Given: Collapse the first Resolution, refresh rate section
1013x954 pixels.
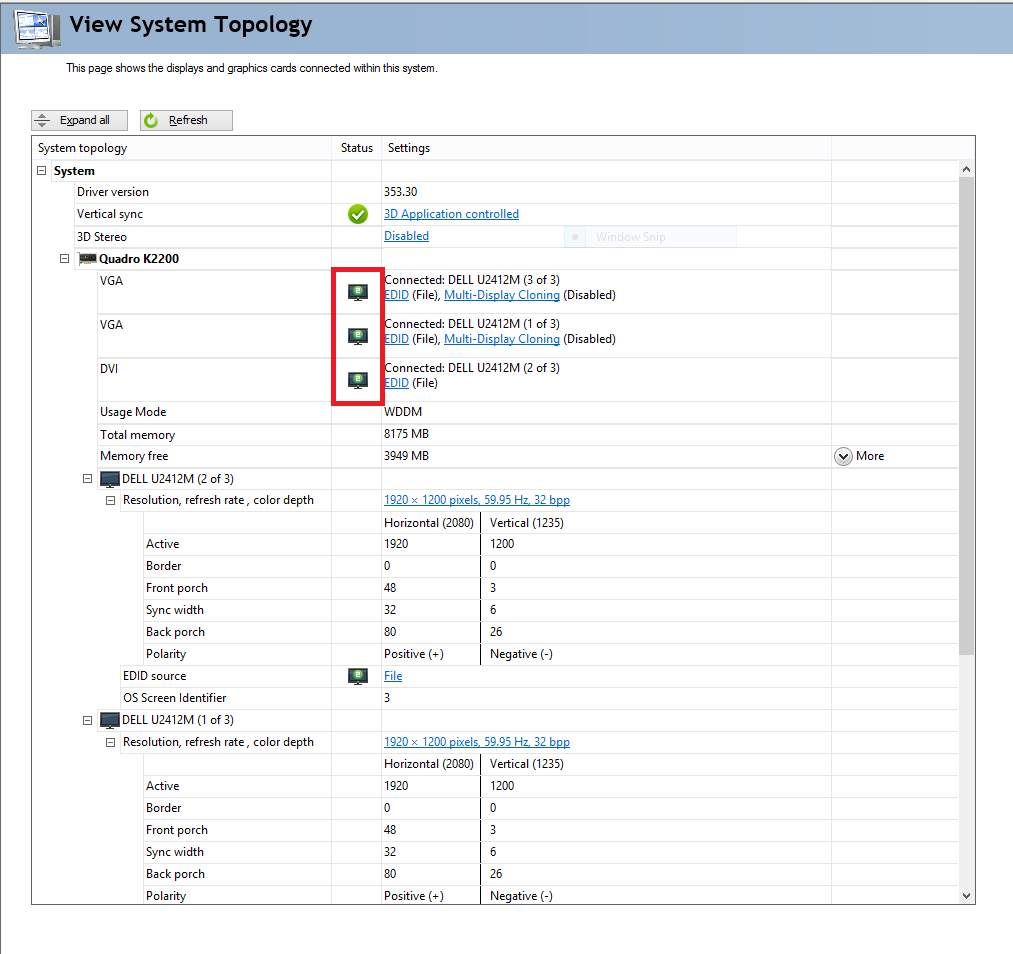Looking at the screenshot, I should click(111, 500).
